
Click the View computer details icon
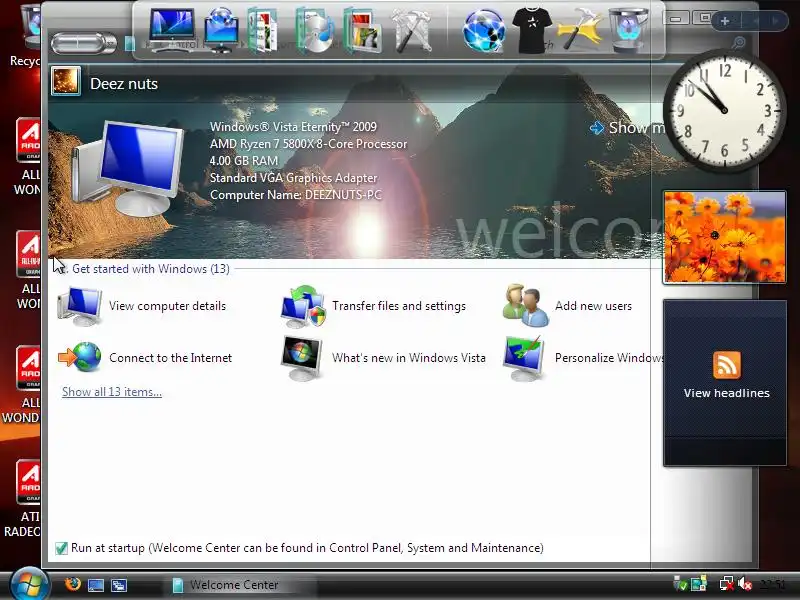pyautogui.click(x=80, y=306)
